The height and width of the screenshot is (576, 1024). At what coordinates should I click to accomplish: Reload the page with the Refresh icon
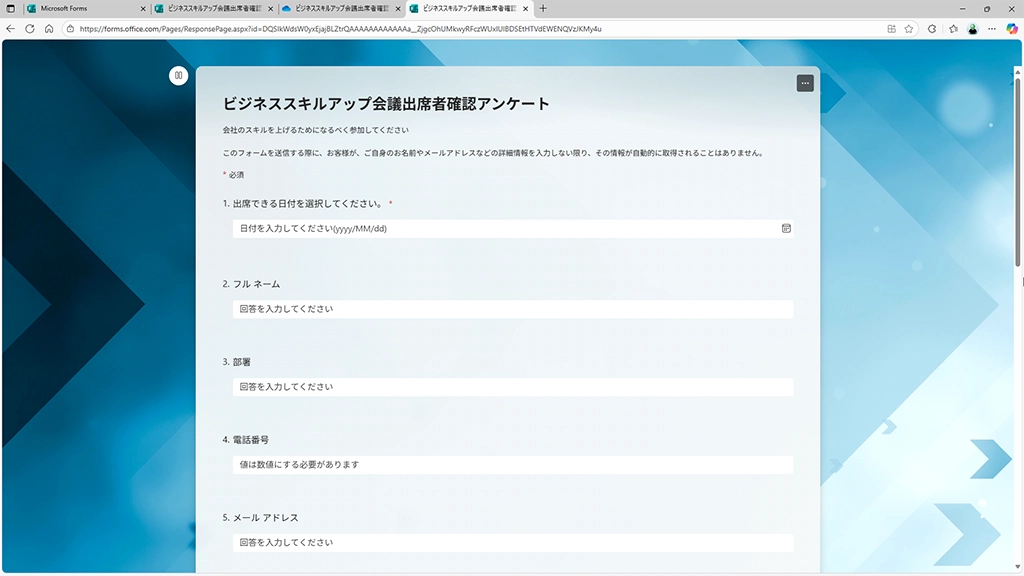tap(30, 29)
